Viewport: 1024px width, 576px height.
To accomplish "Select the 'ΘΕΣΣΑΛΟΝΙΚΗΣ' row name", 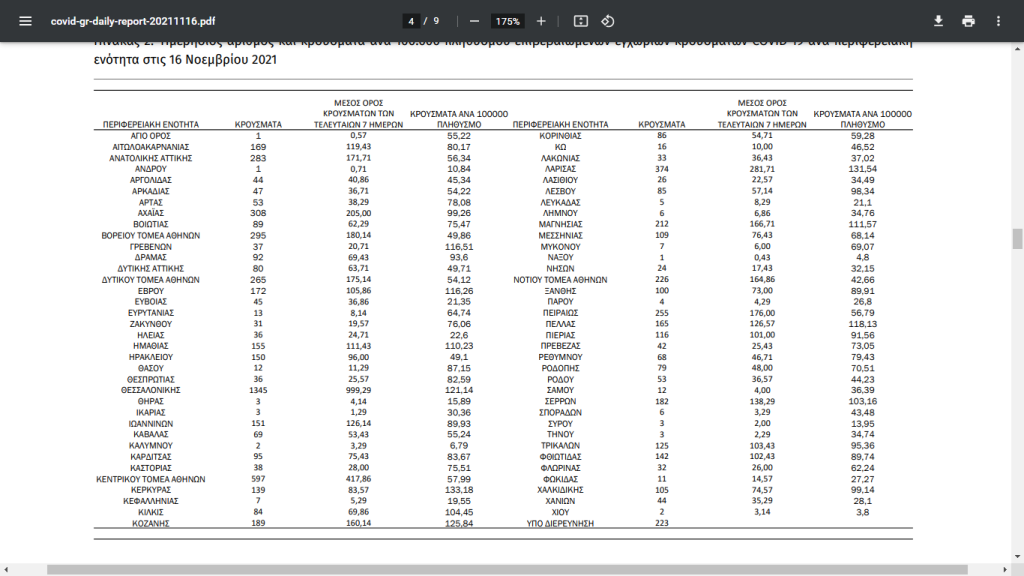I will click(151, 390).
